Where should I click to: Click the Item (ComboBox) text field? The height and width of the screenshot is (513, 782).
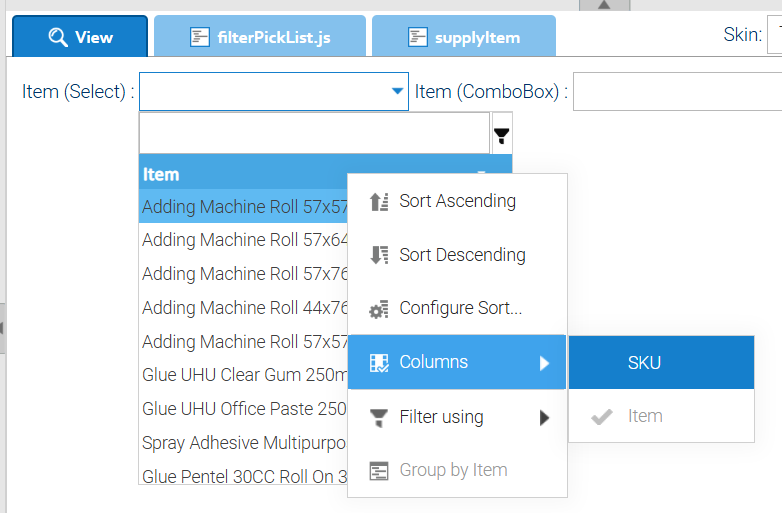(x=677, y=92)
